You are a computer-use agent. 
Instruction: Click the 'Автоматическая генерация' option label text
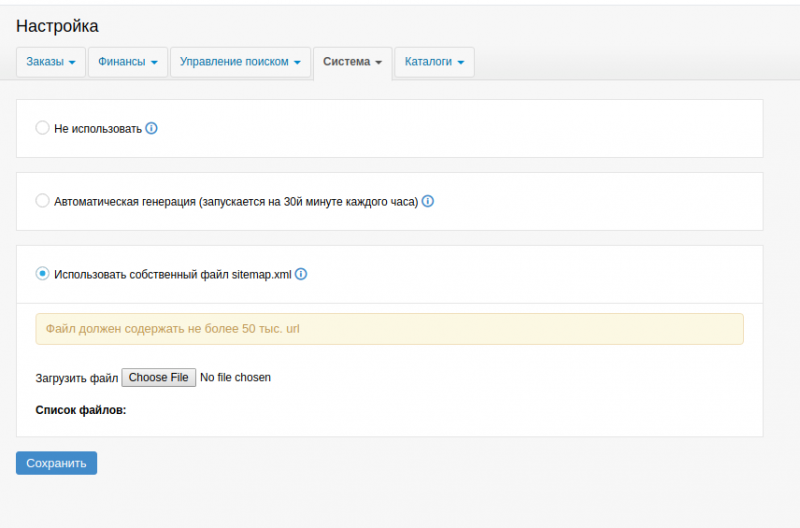point(236,201)
